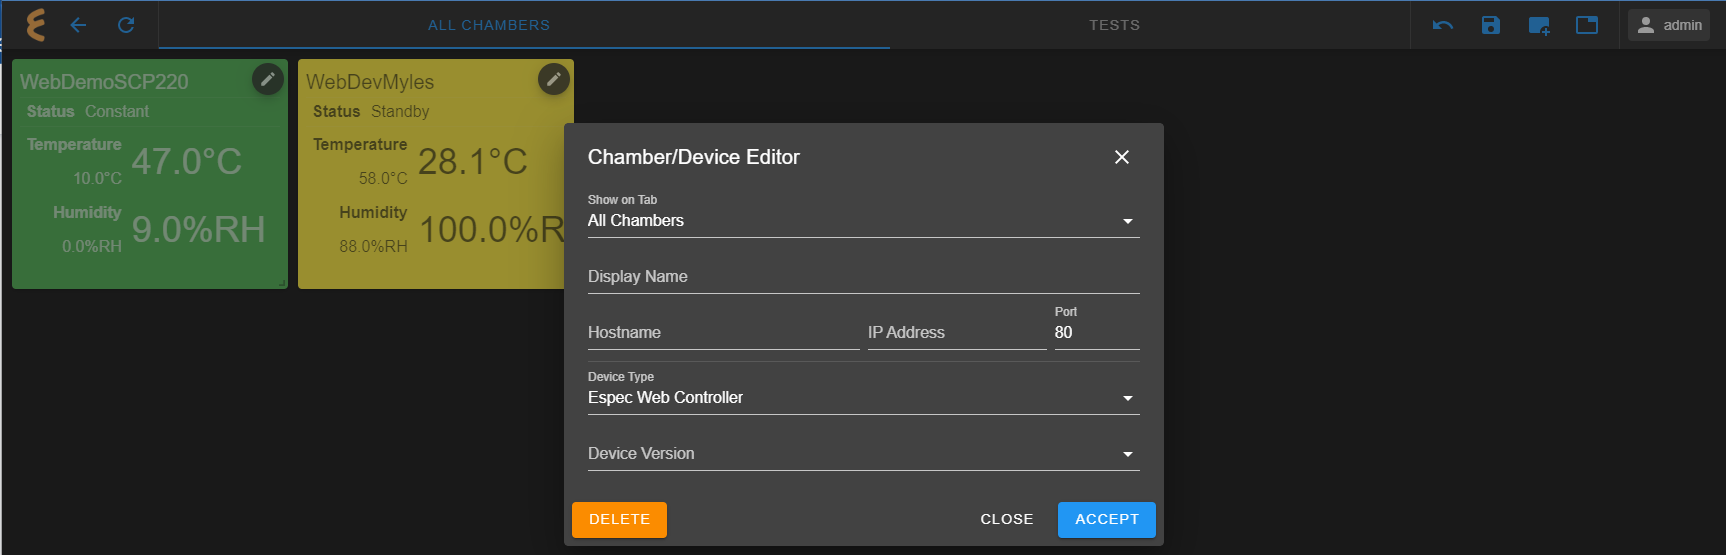Edit the WebDevMyles chamber with pencil icon

553,79
